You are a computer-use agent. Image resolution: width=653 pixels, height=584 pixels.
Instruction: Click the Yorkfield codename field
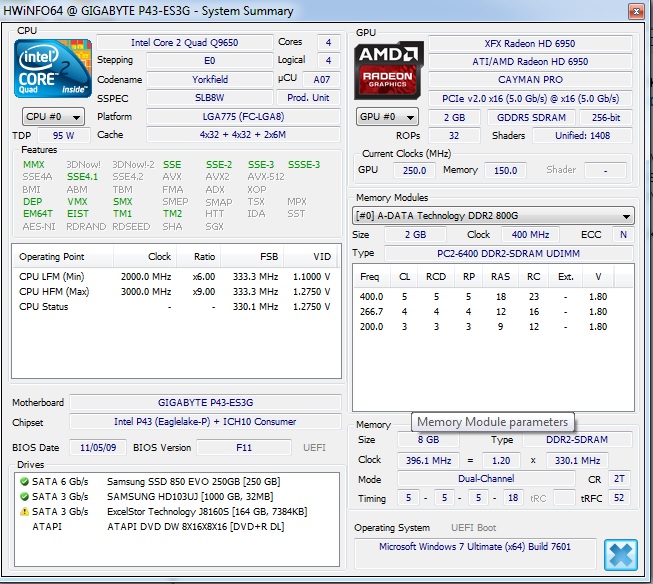tap(210, 79)
